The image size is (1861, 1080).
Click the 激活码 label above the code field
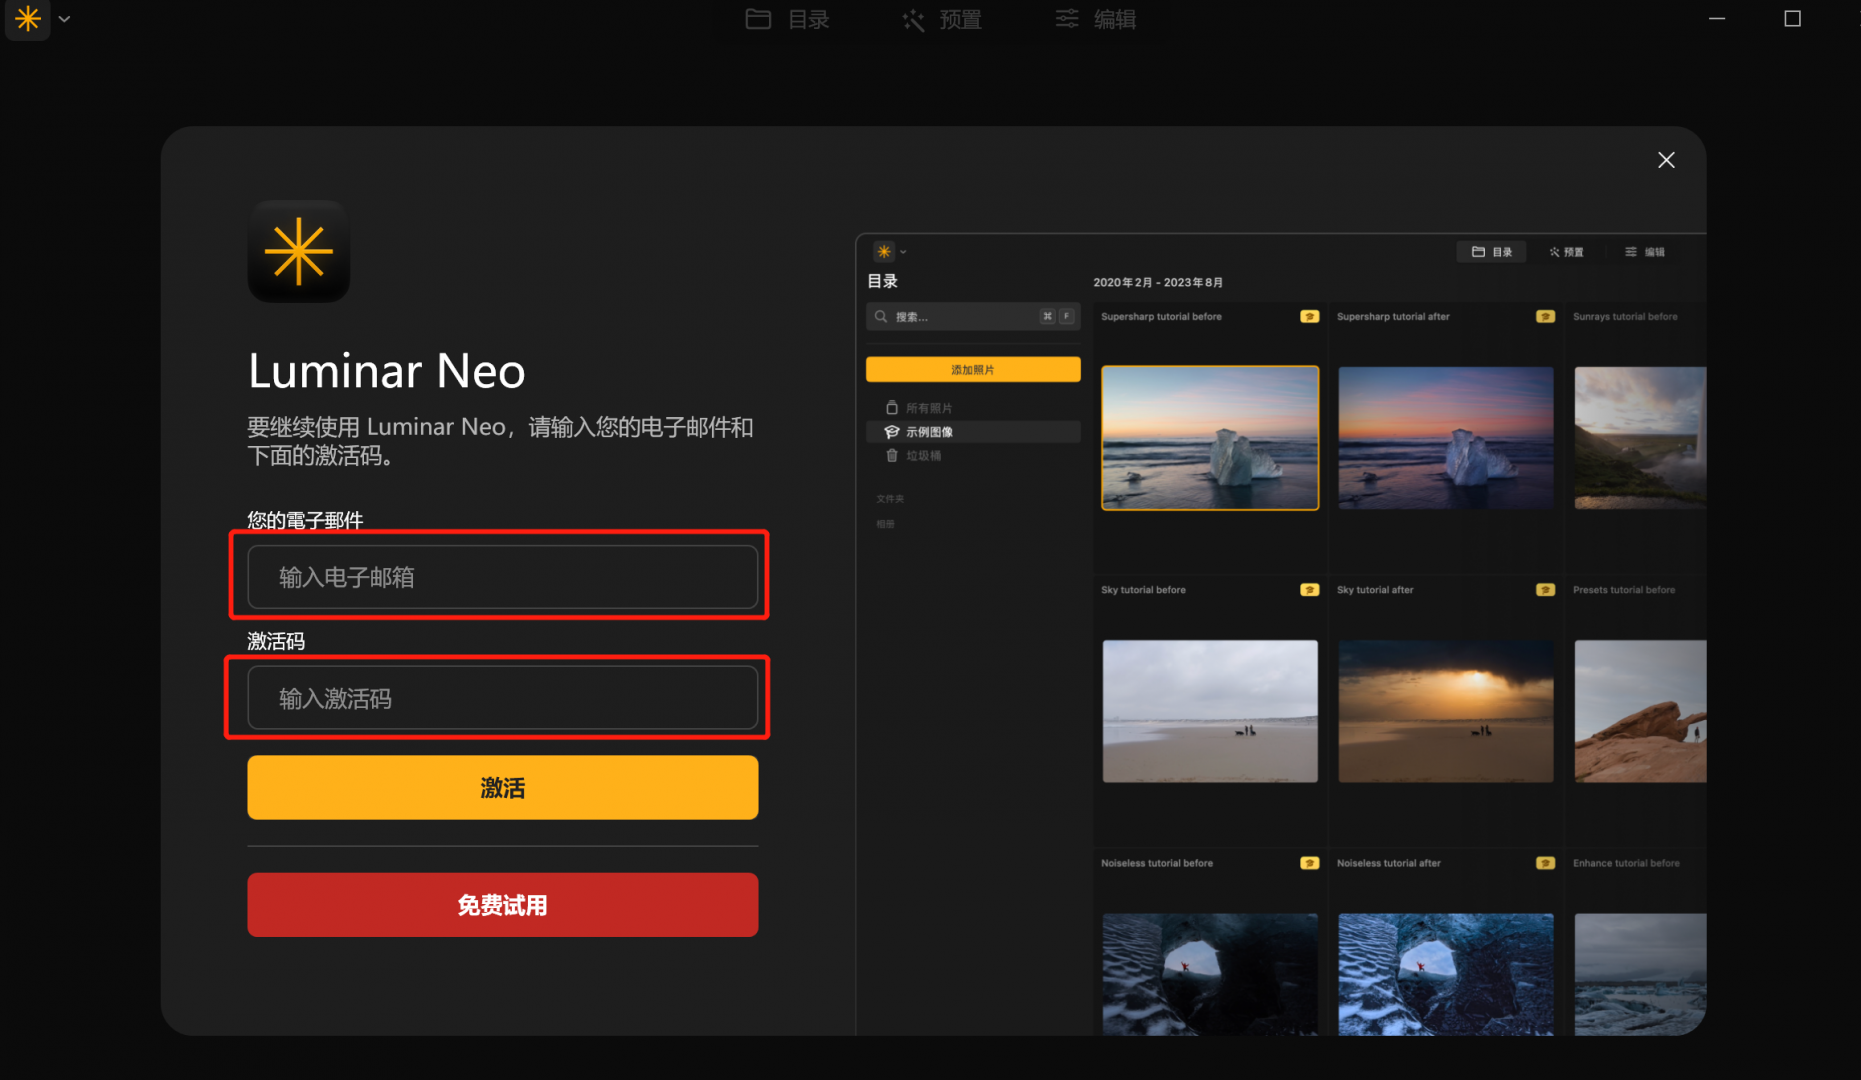click(x=276, y=641)
